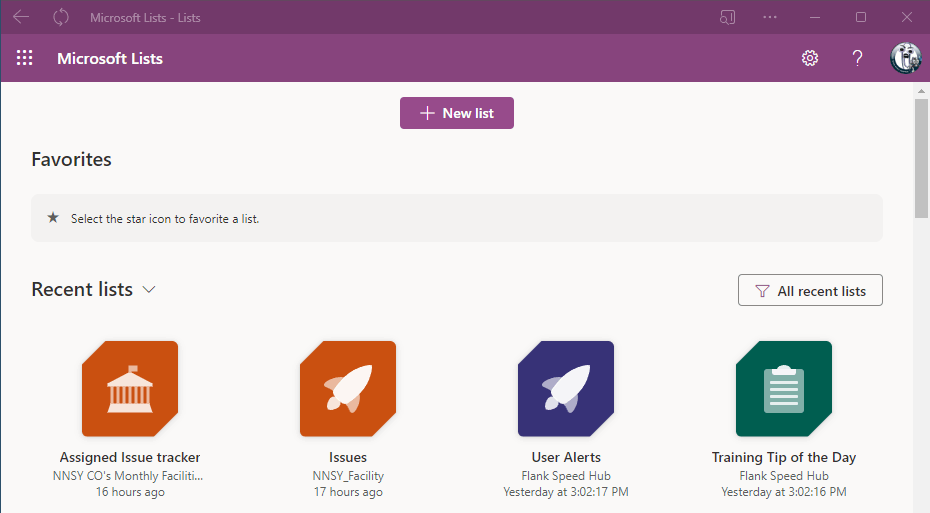Click the User Alerts title text
The height and width of the screenshot is (513, 930).
[566, 457]
